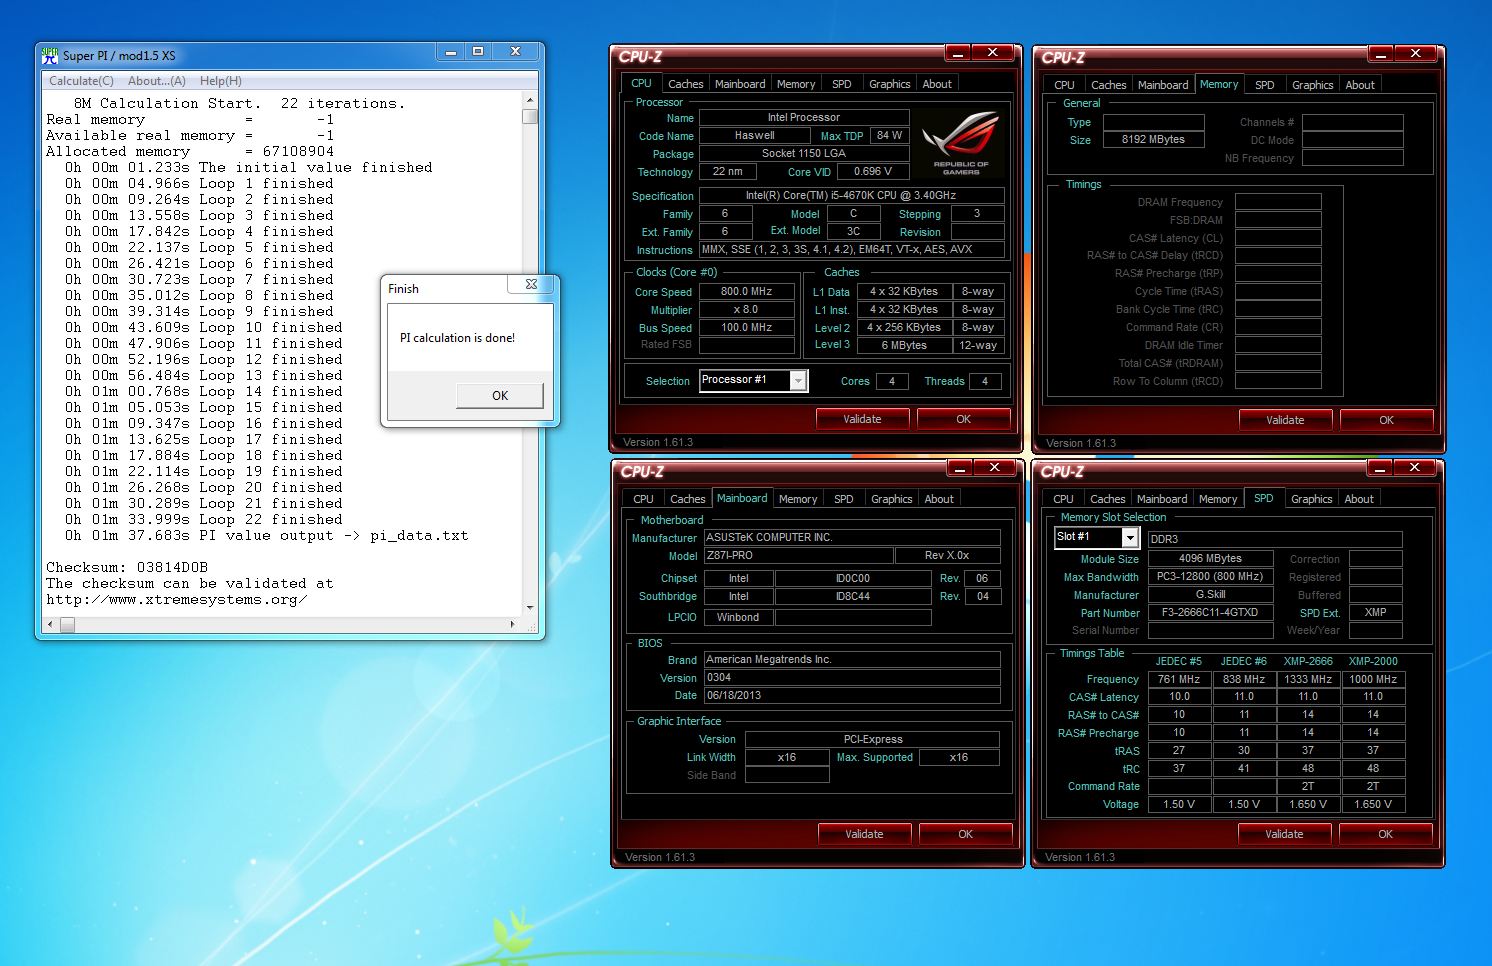Click the up arrow of Super PI vertical scrollbar
The image size is (1492, 966).
click(530, 100)
